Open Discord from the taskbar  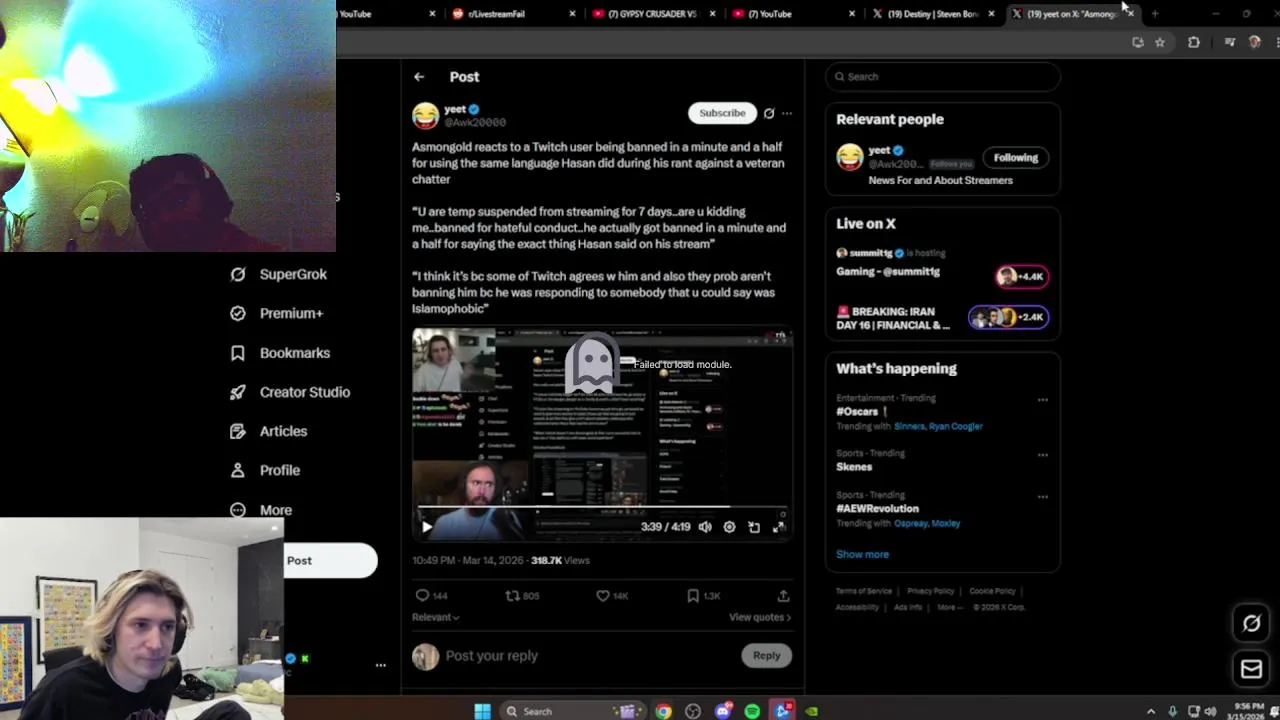[x=723, y=711]
